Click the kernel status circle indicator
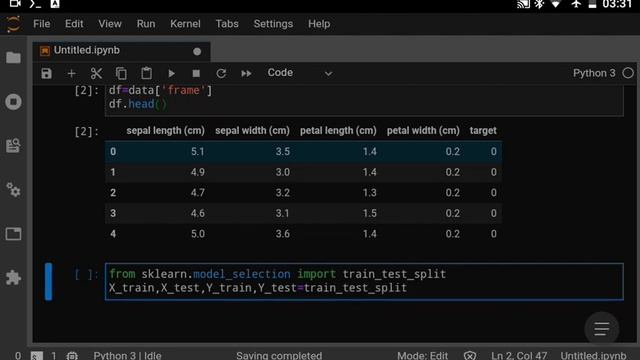This screenshot has width=640, height=360. tap(628, 73)
